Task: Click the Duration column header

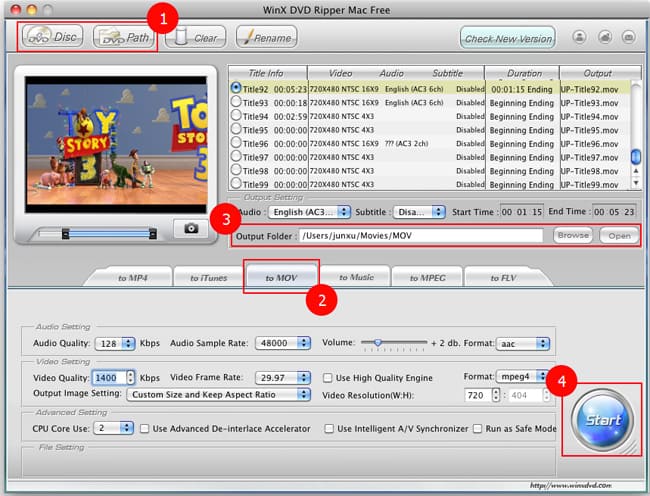Action: pos(522,73)
